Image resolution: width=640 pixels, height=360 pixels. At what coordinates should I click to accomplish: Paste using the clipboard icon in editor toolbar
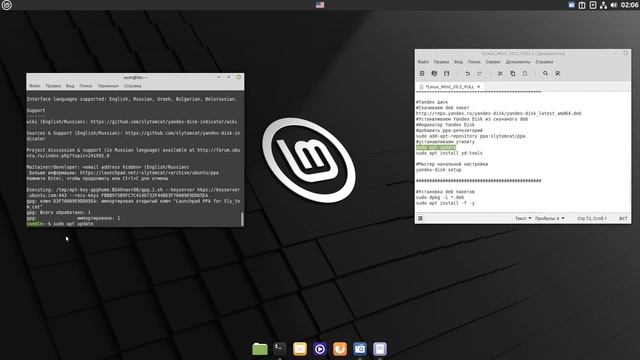pos(525,73)
